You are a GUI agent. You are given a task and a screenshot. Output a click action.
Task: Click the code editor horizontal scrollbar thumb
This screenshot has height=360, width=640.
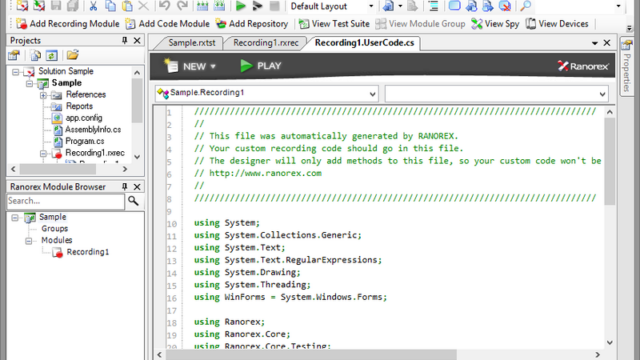coord(311,355)
